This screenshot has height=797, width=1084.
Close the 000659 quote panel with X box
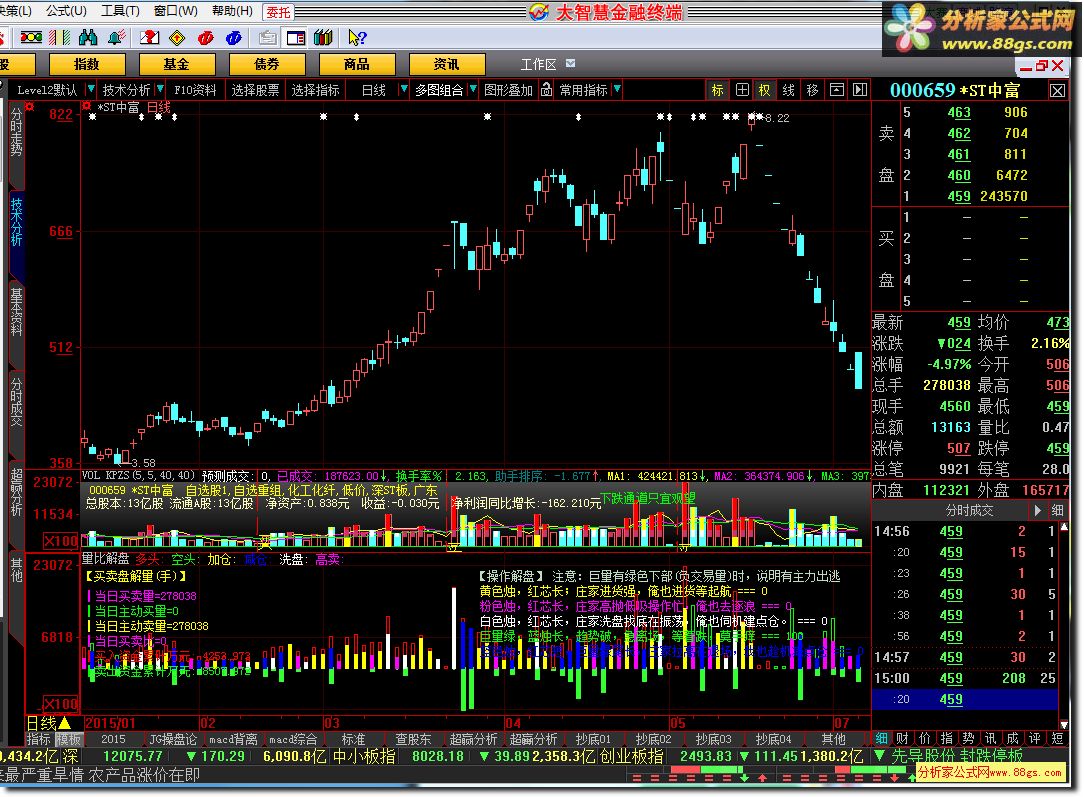1058,91
